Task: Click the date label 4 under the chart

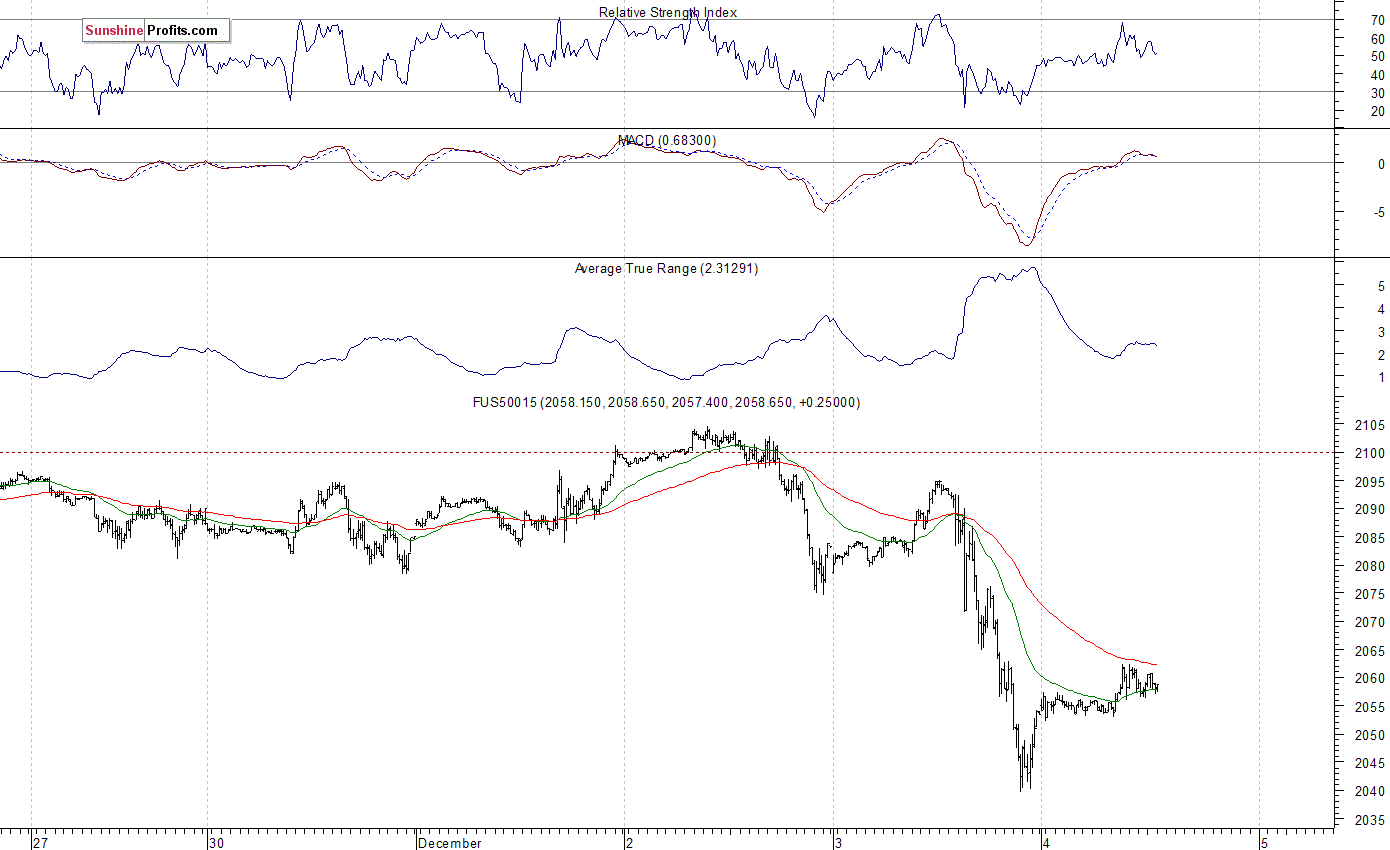Action: [x=1045, y=843]
